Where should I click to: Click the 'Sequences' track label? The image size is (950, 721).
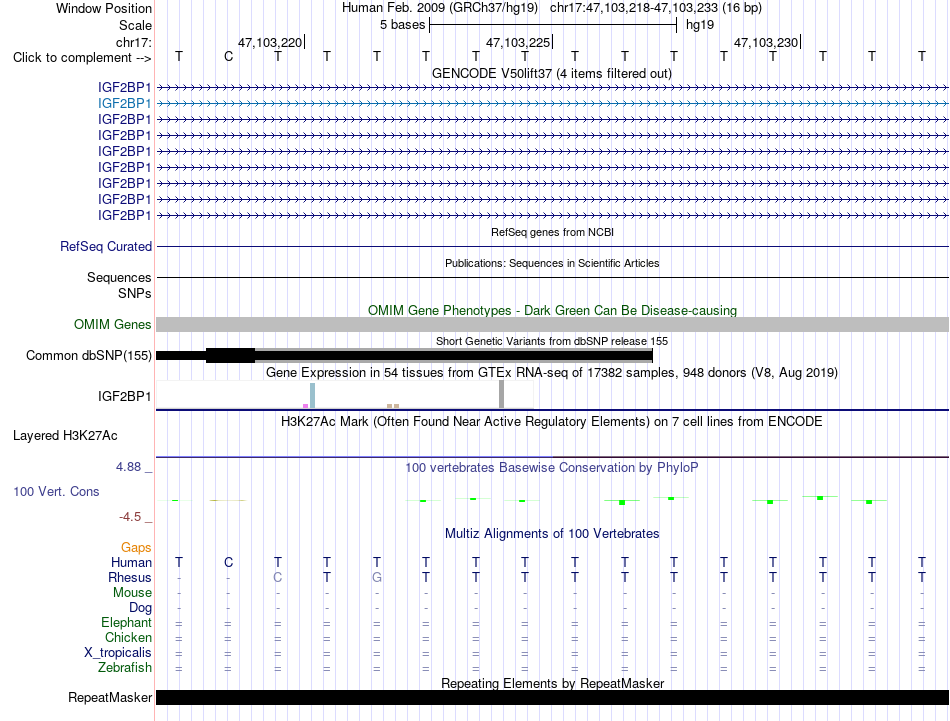[x=119, y=277]
